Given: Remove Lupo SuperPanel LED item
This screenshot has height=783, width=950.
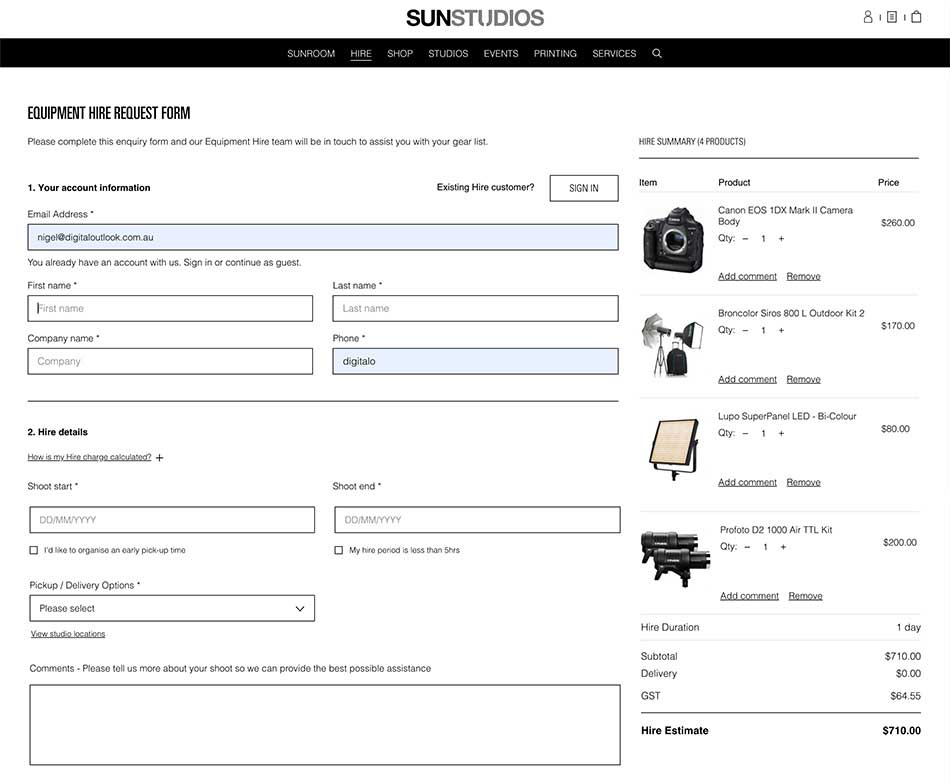Looking at the screenshot, I should pyautogui.click(x=803, y=482).
